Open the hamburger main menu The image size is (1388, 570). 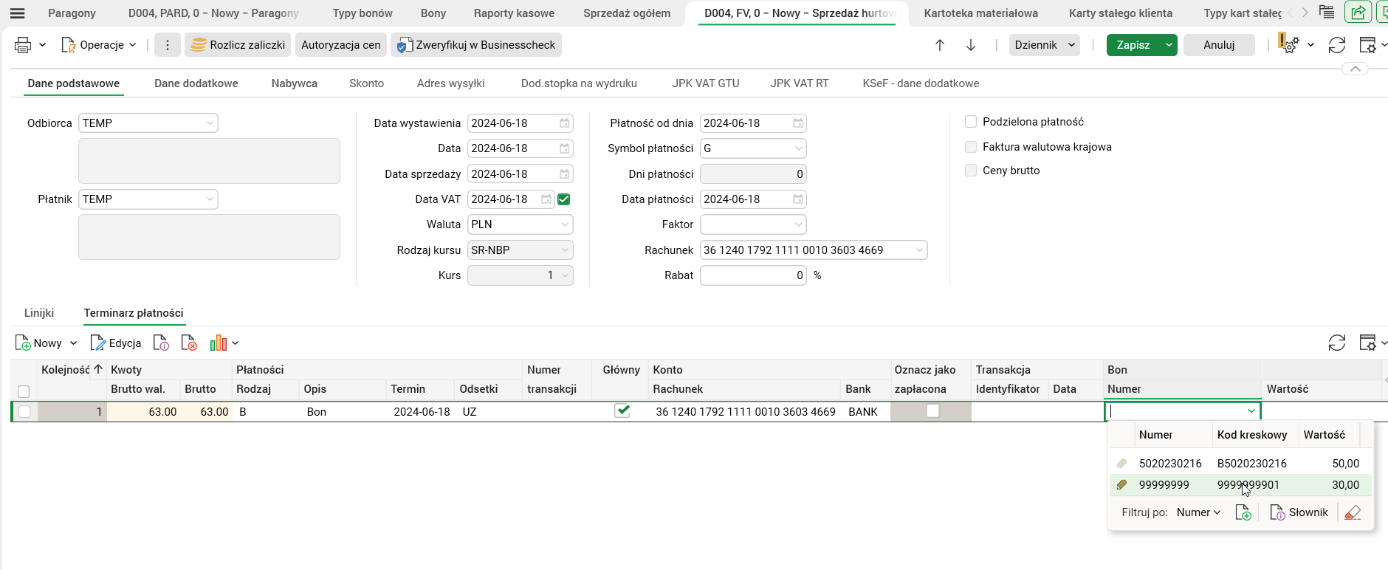click(x=16, y=13)
